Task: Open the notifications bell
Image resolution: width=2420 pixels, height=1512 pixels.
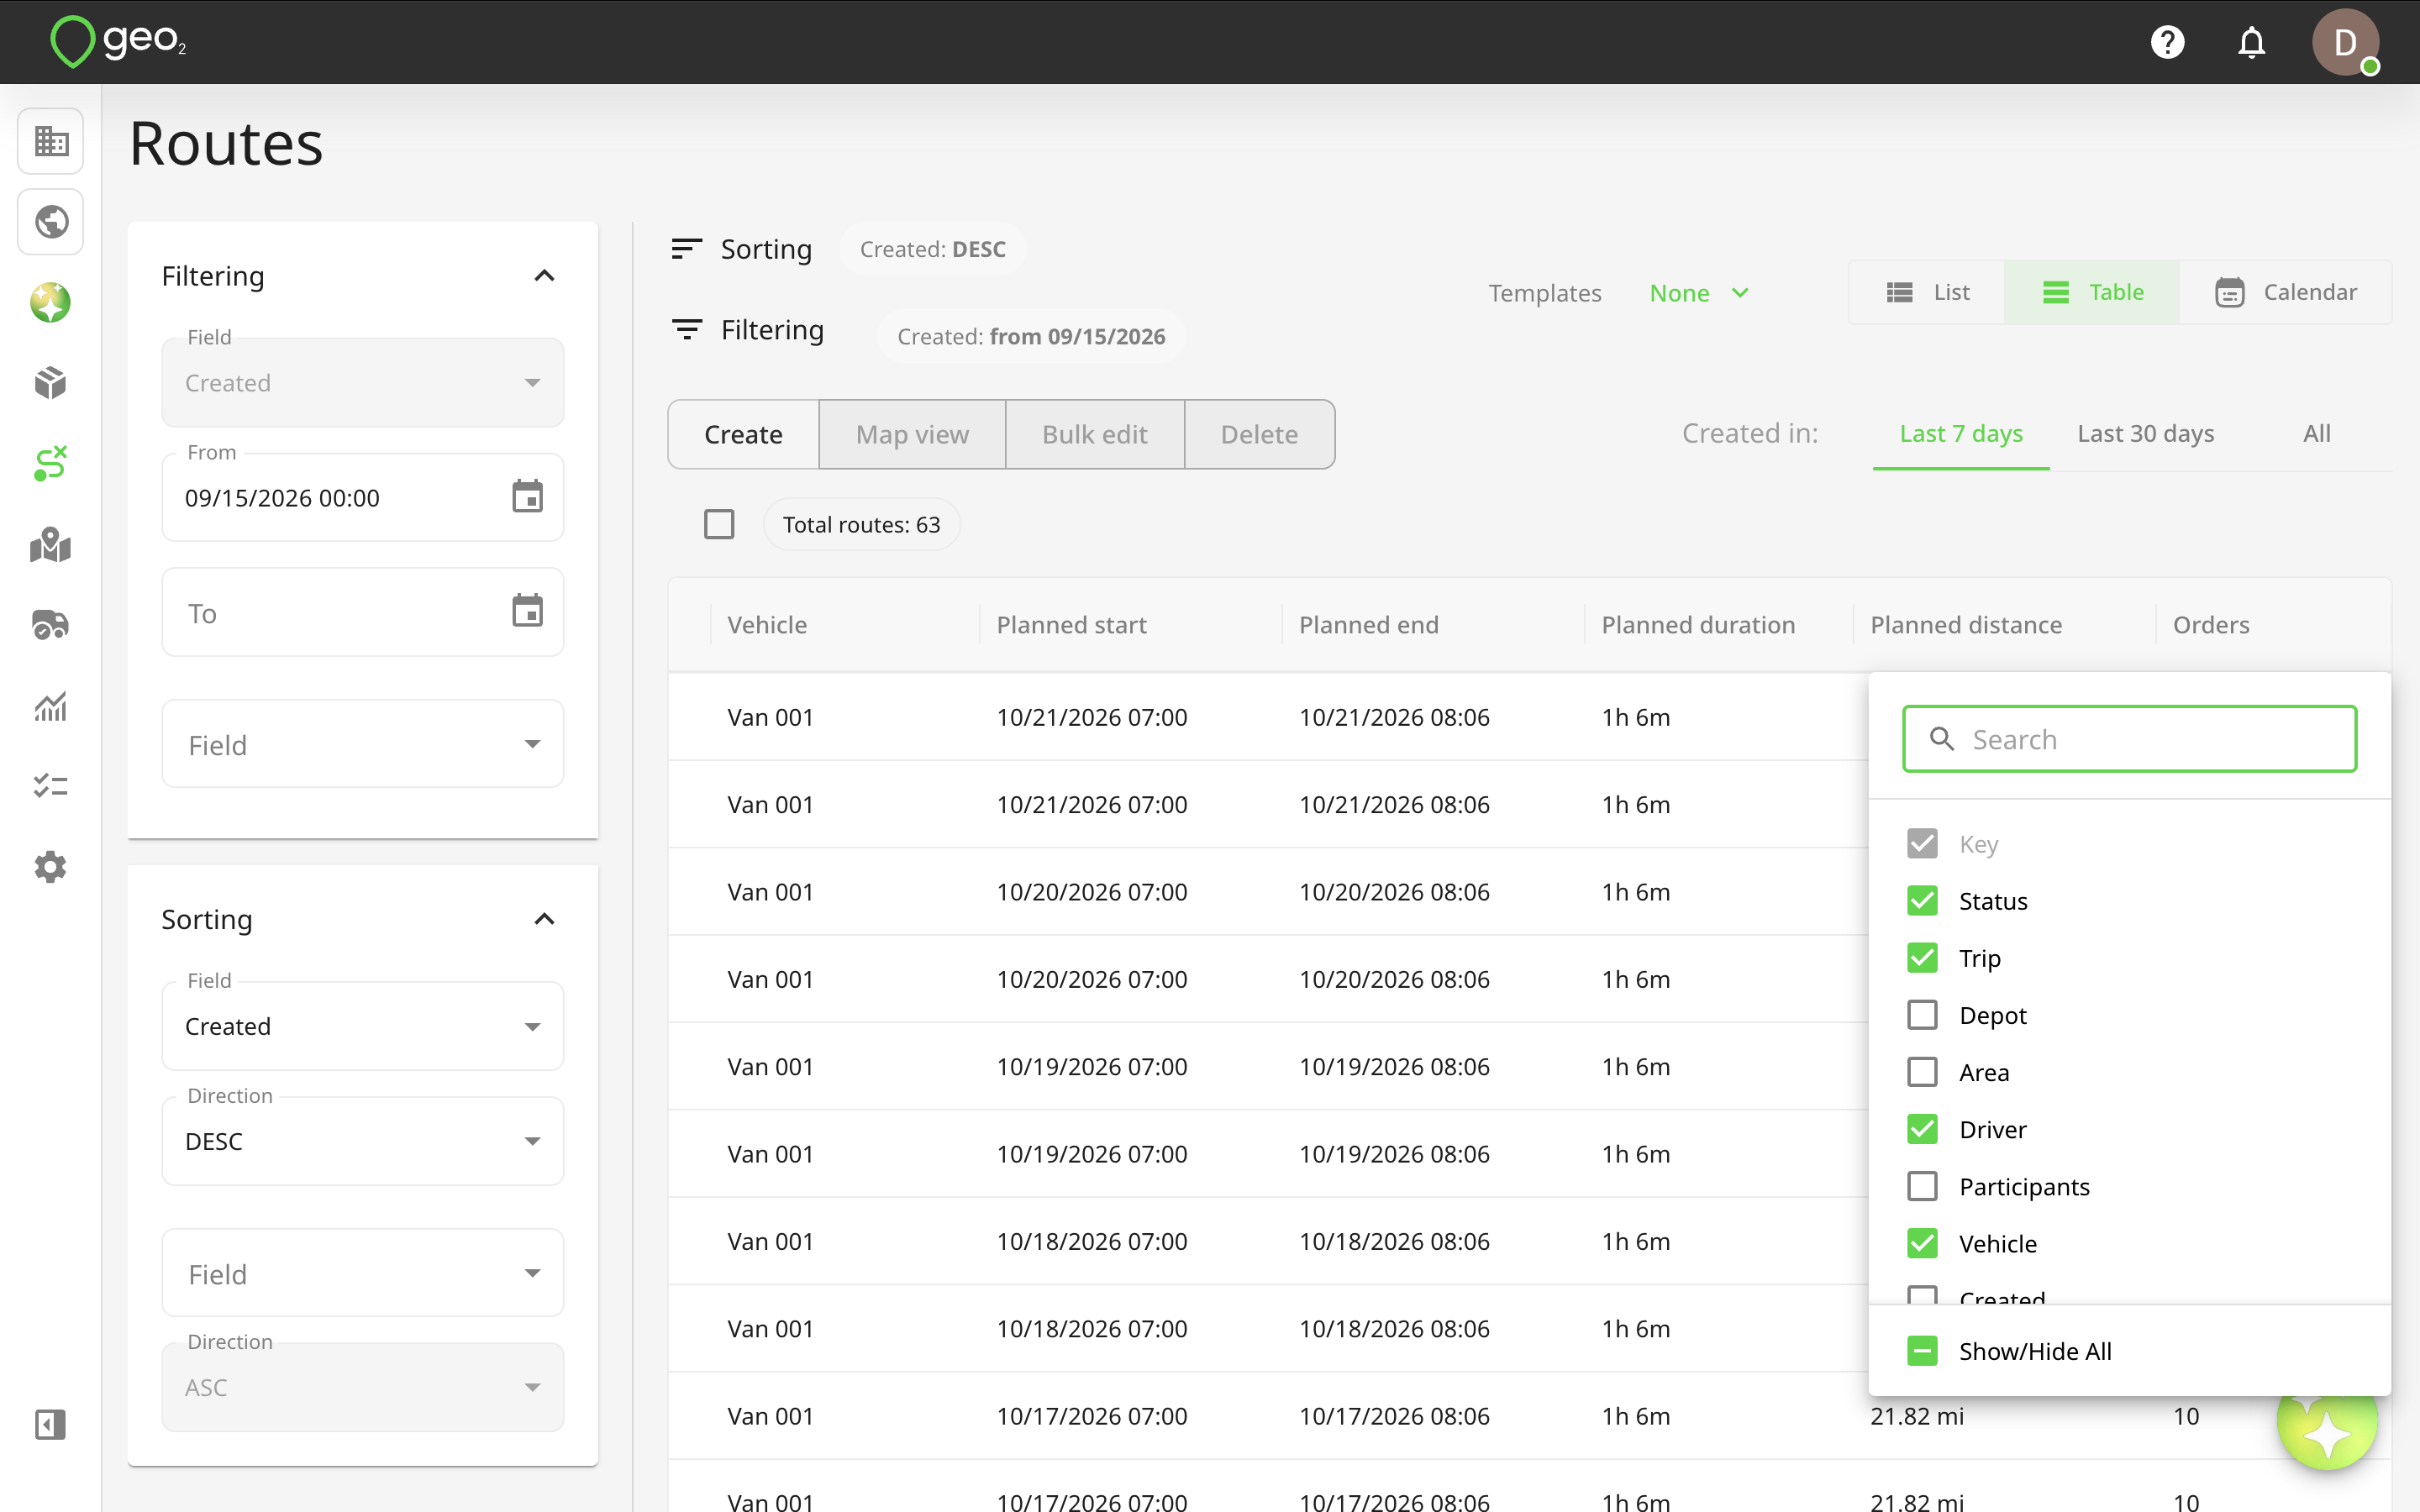Action: tap(2251, 42)
